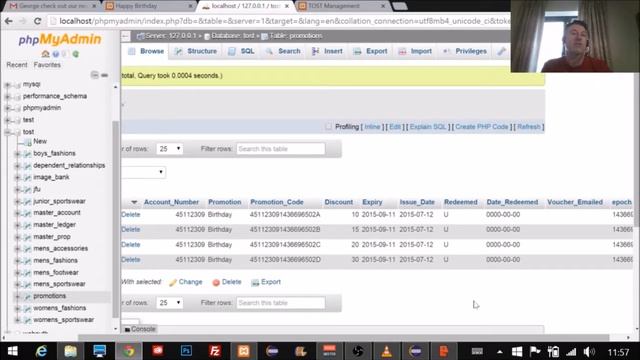This screenshot has height=360, width=640.
Task: Open the on-screen keyboard tray icon
Action: (477, 351)
